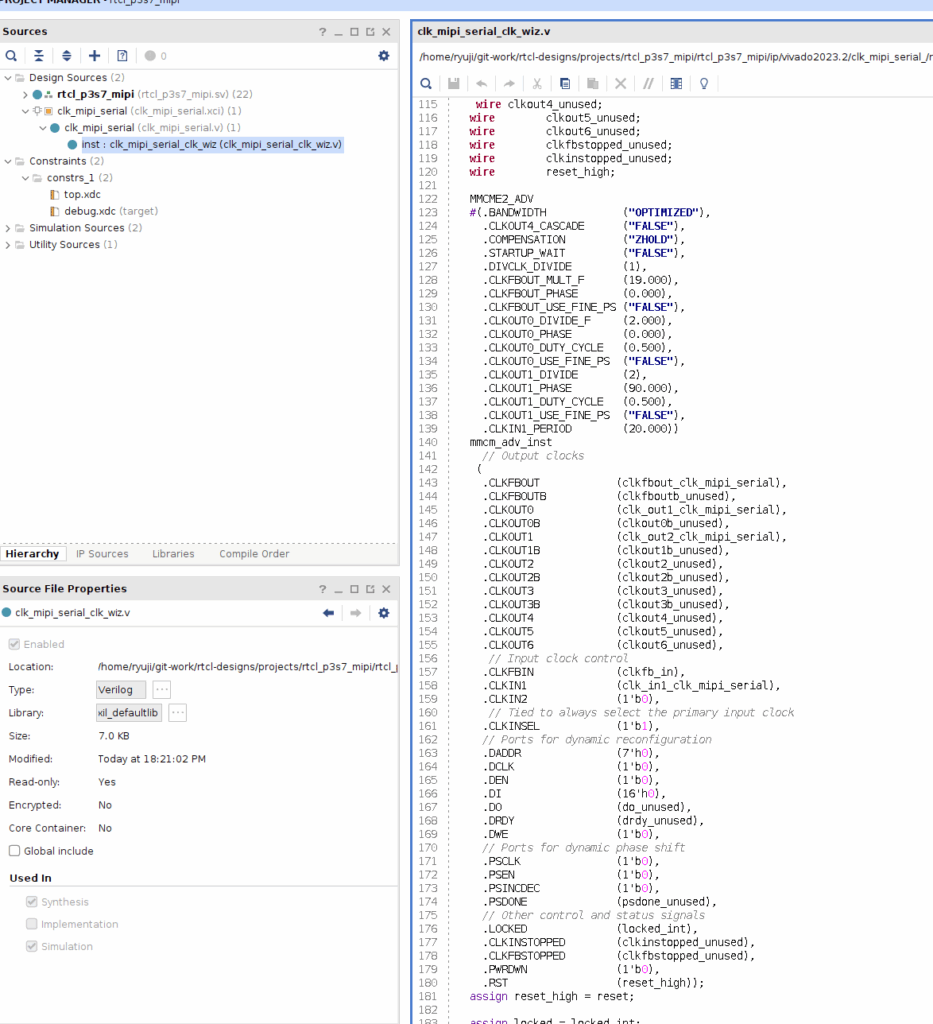933x1024 pixels.
Task: Expand the Simulation Sources folder
Action: [9, 228]
